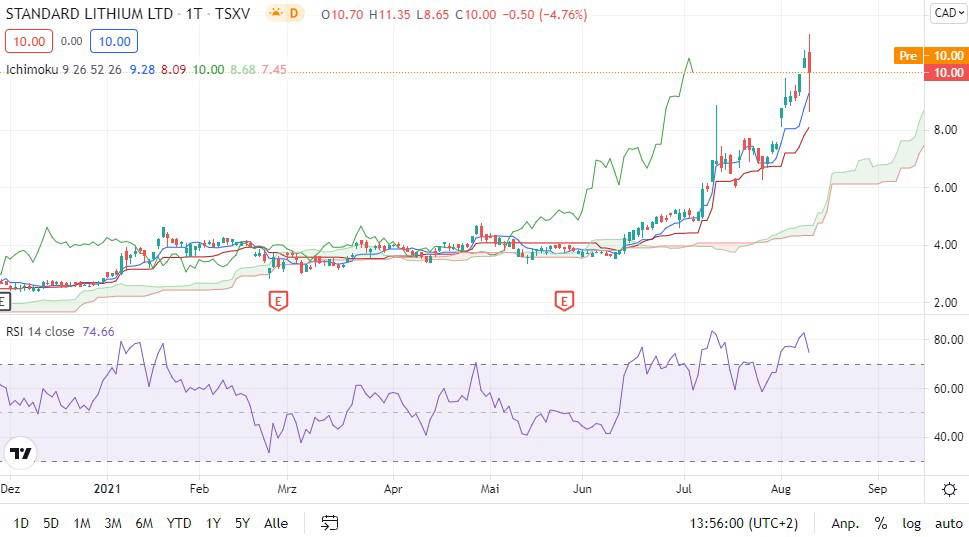Click the blue buy price 10.00 button

(114, 41)
